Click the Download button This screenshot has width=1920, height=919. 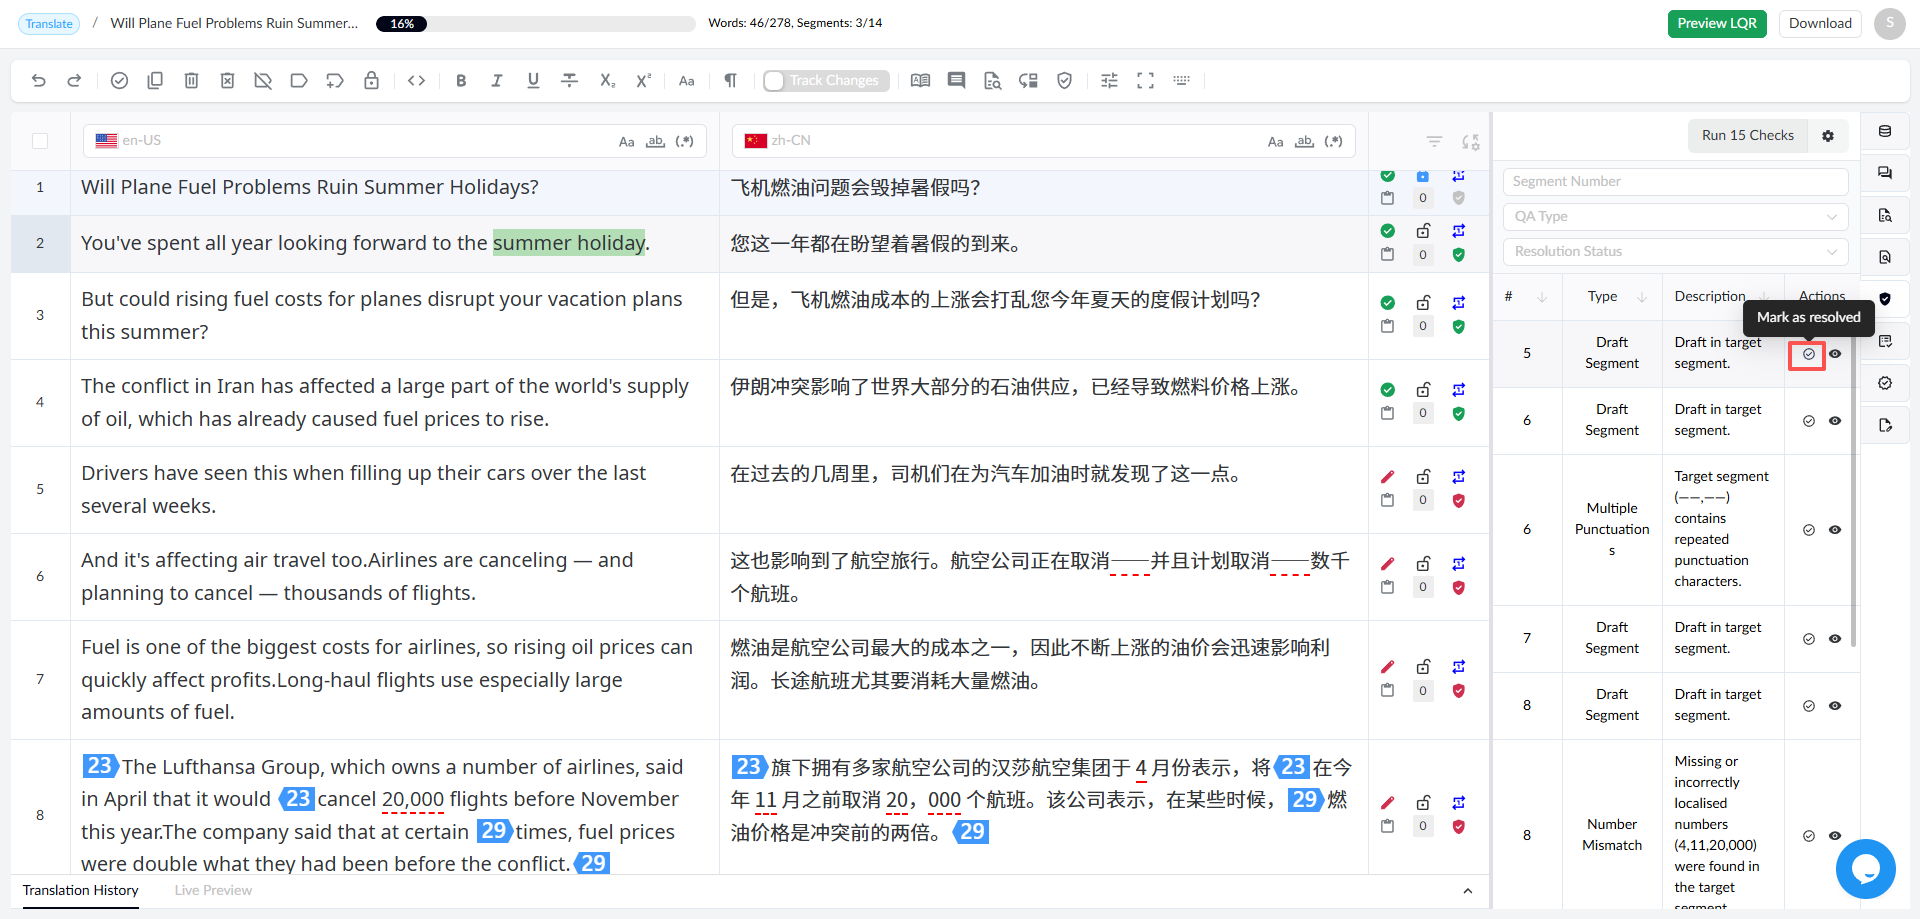[x=1820, y=24]
